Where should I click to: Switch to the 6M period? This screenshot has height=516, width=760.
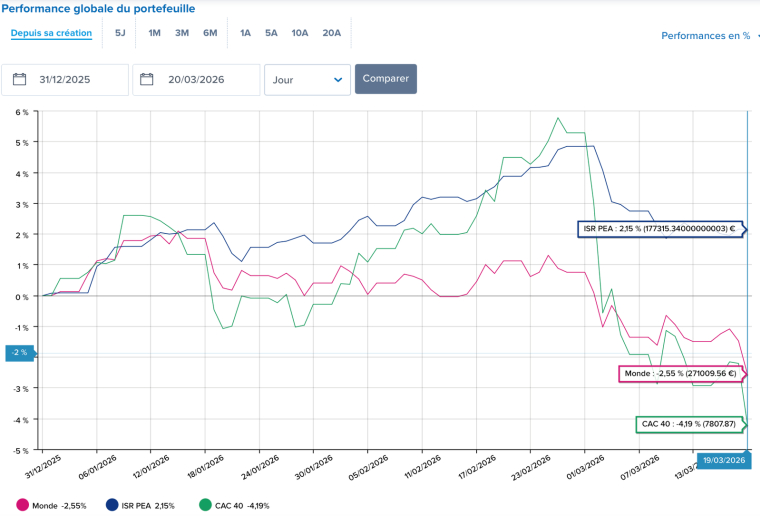(210, 33)
